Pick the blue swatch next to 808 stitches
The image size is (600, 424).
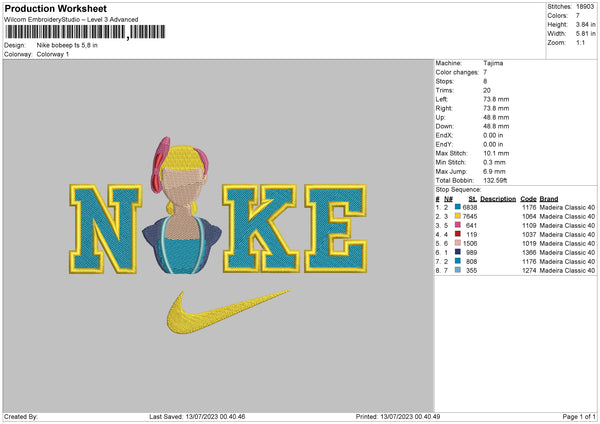[x=458, y=261]
